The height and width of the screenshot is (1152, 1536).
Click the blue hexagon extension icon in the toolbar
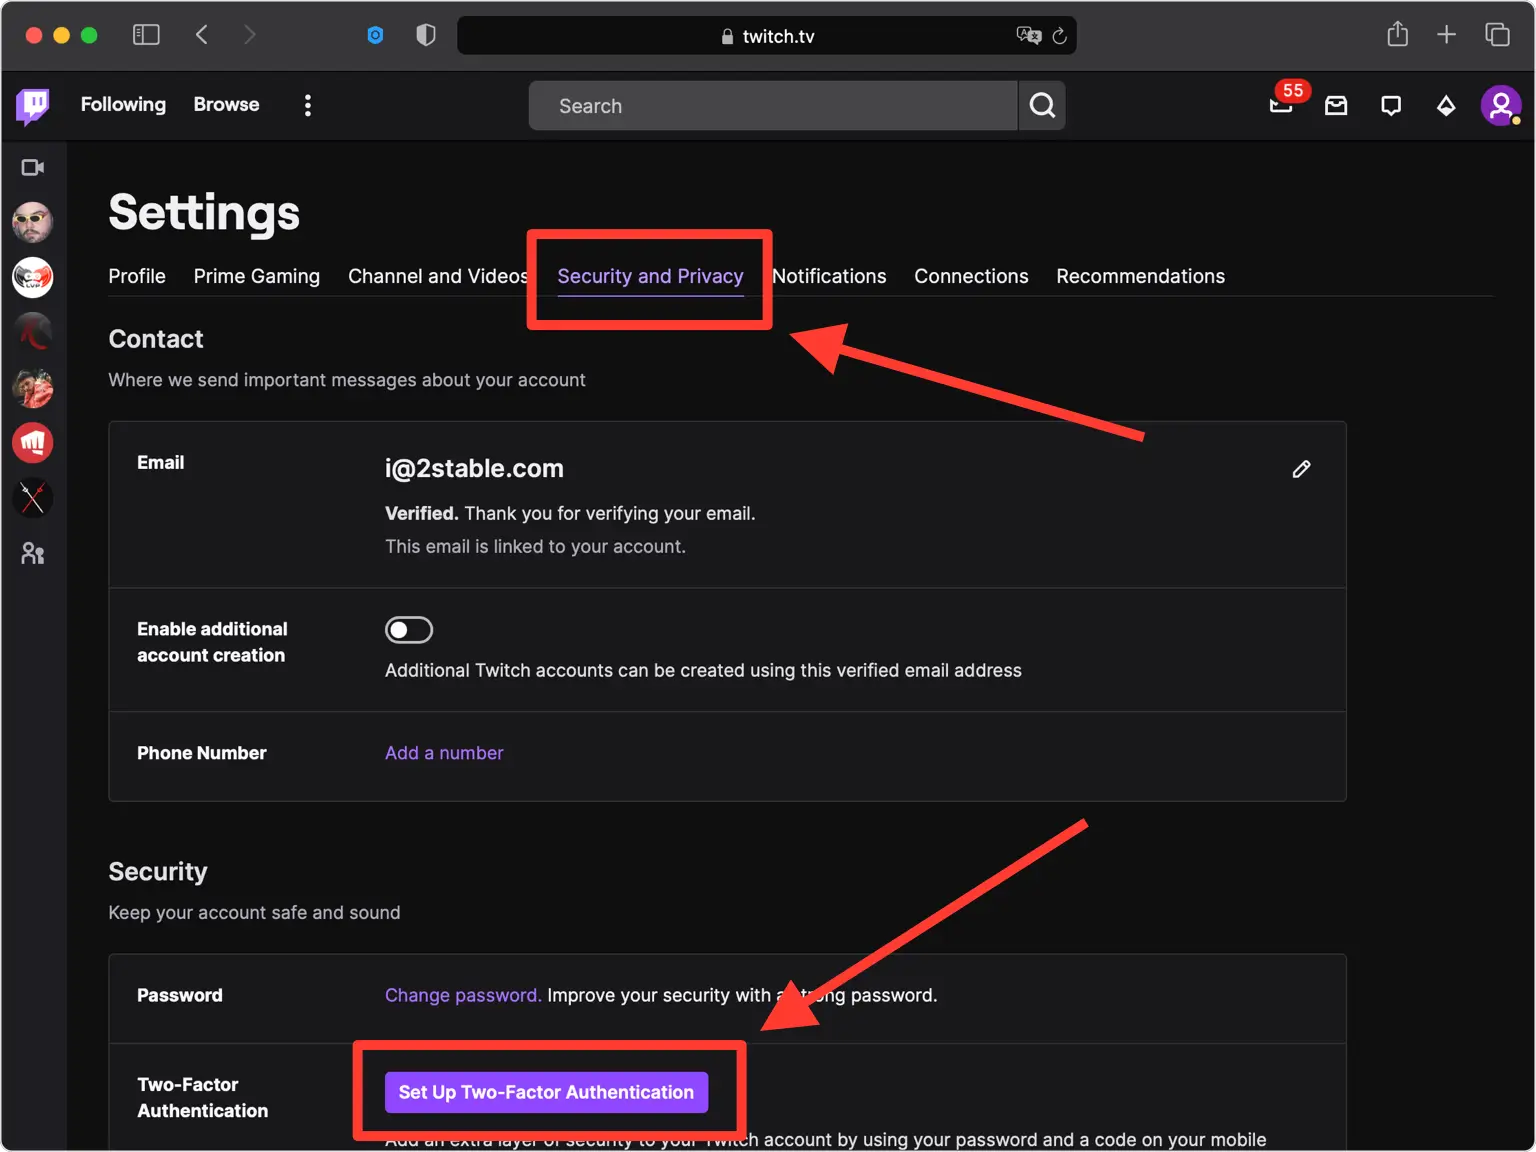[375, 35]
